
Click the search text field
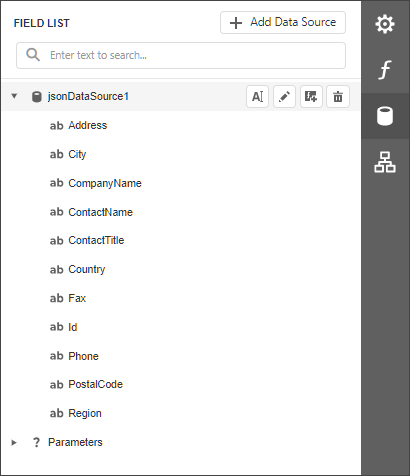pos(181,55)
